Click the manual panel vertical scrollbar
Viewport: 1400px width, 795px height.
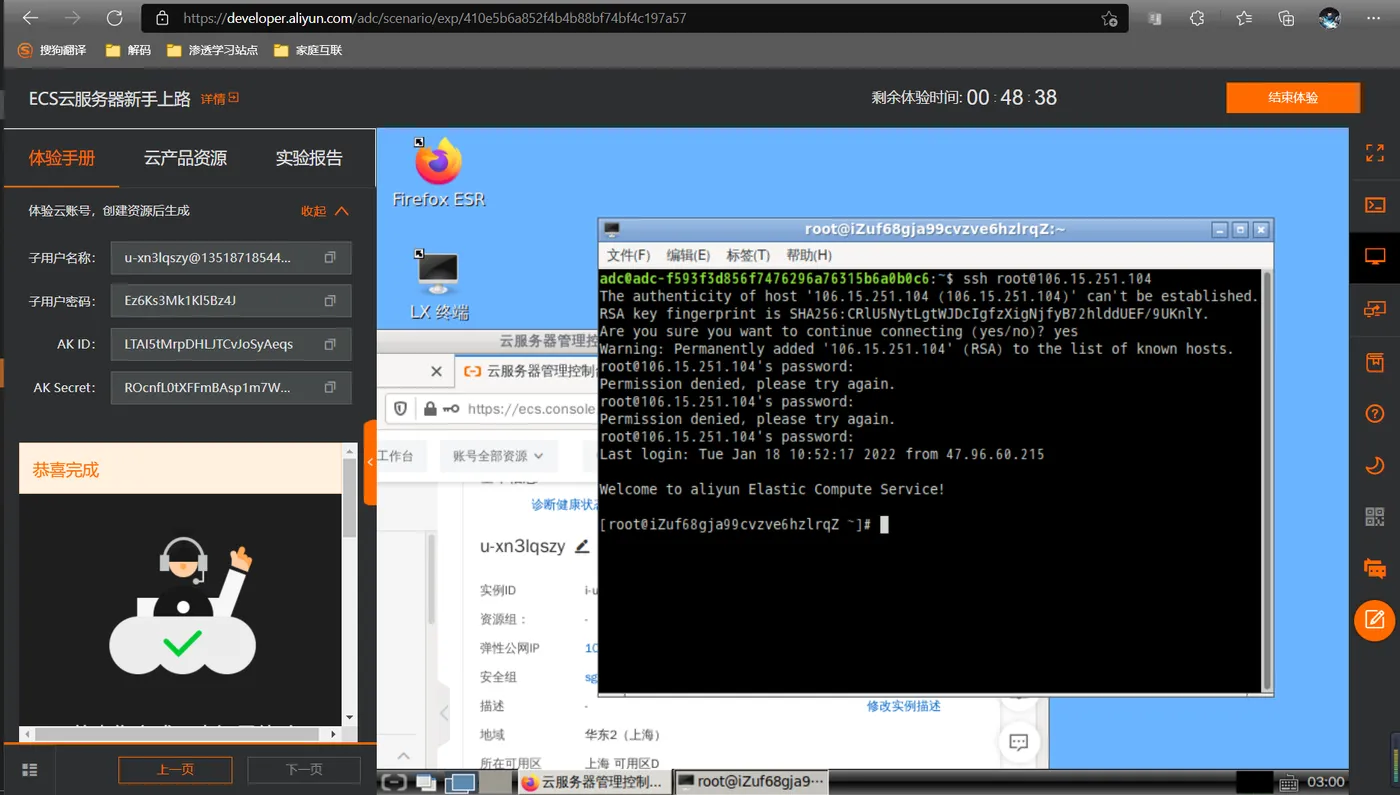pos(349,500)
